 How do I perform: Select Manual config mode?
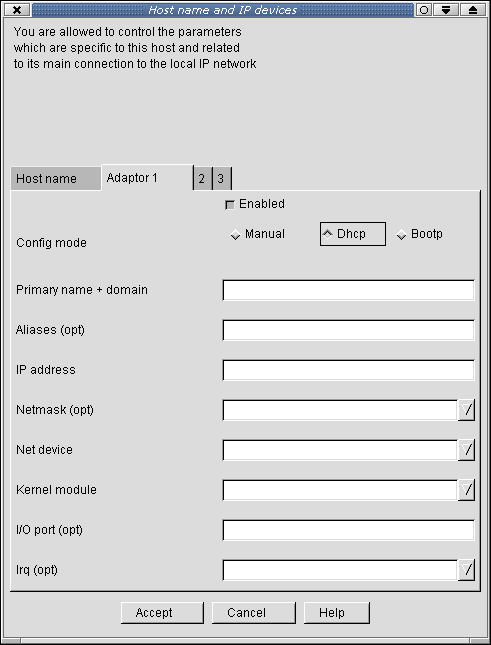pyautogui.click(x=258, y=234)
